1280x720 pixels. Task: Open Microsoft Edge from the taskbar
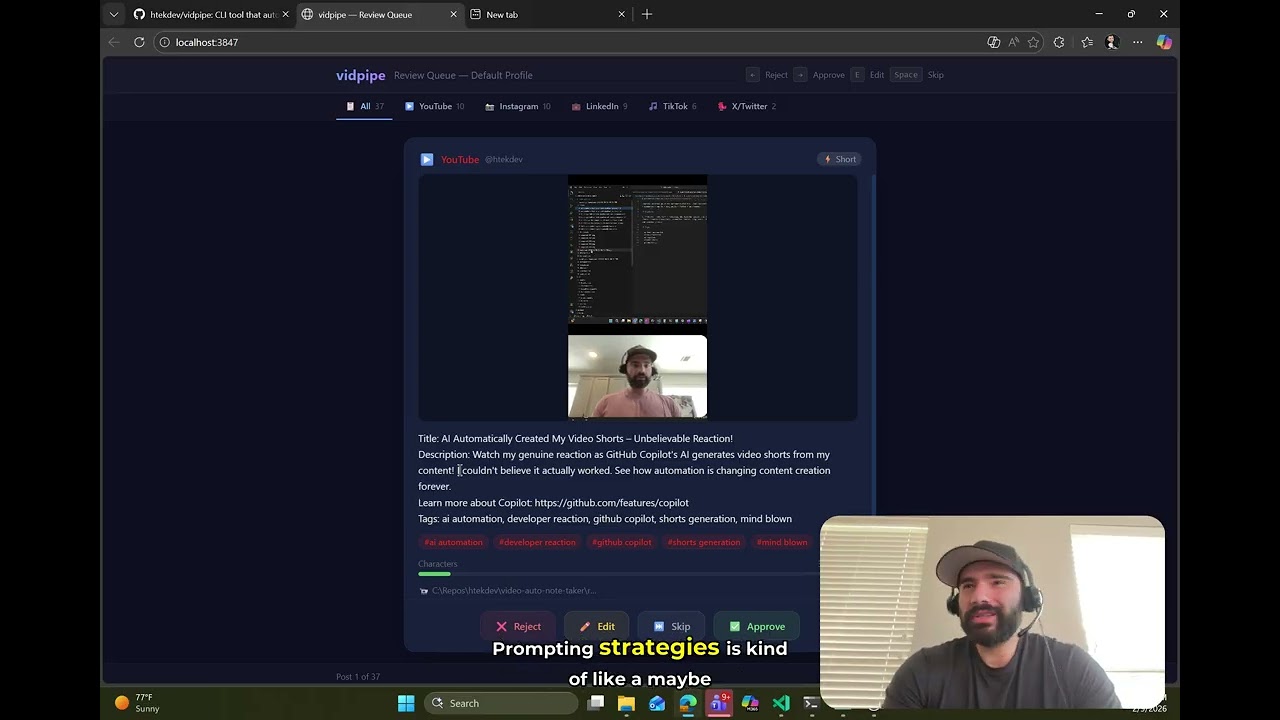coord(688,703)
